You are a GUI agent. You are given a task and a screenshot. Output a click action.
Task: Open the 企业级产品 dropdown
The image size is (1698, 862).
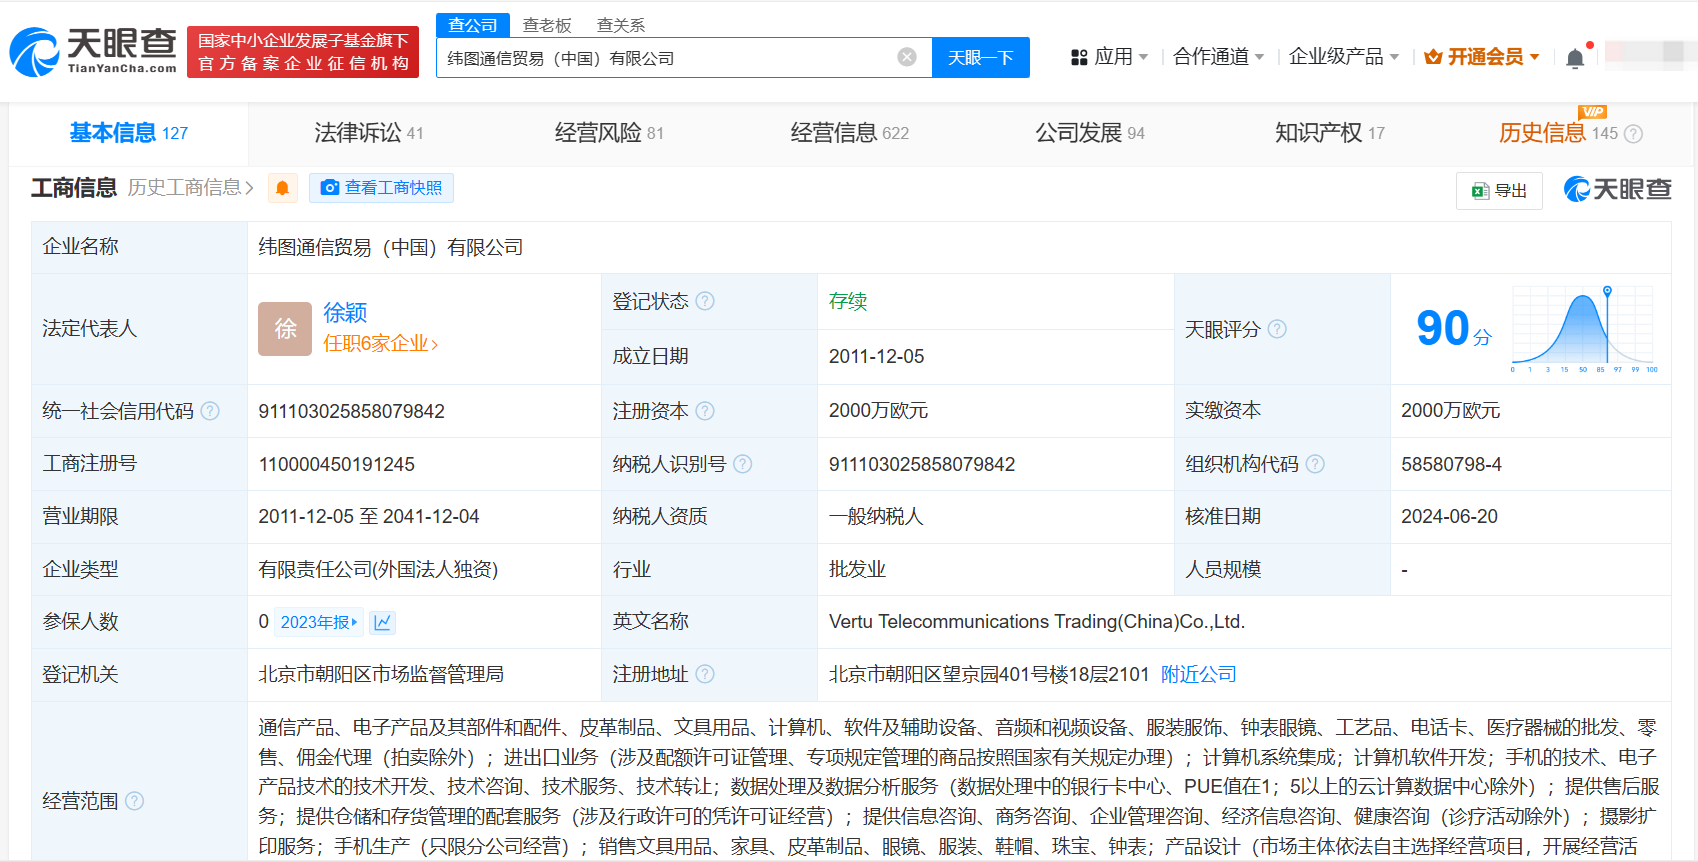[1343, 57]
